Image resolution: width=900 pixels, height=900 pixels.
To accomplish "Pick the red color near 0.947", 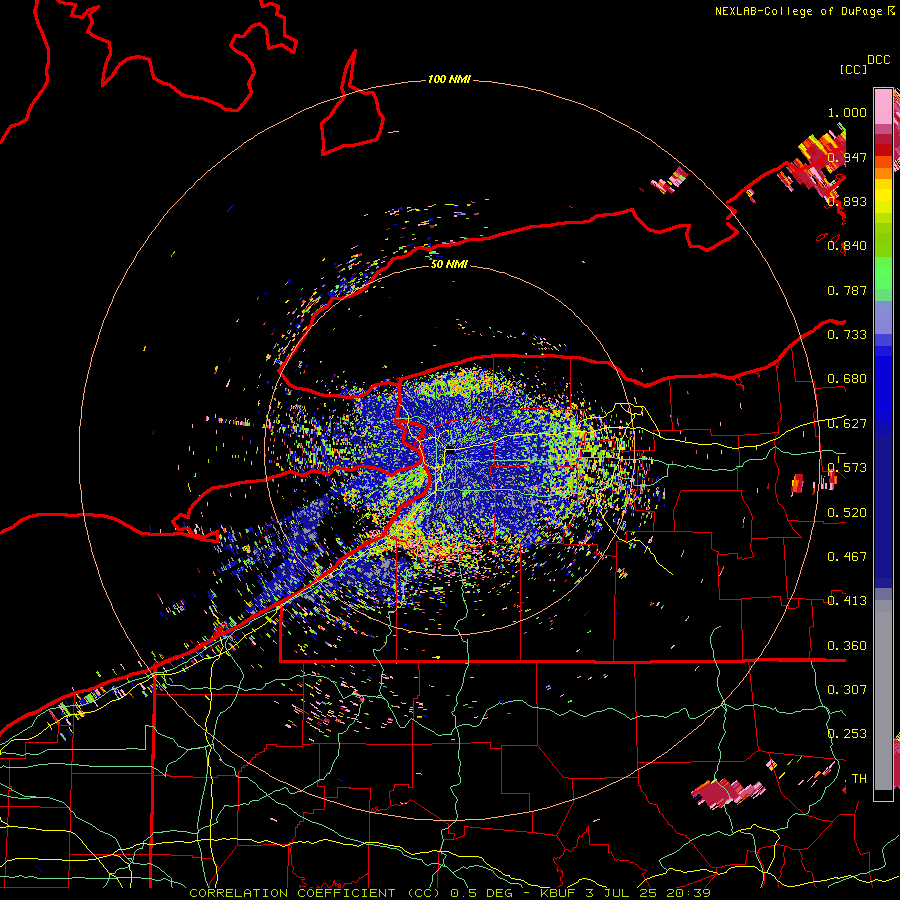I will (x=883, y=149).
